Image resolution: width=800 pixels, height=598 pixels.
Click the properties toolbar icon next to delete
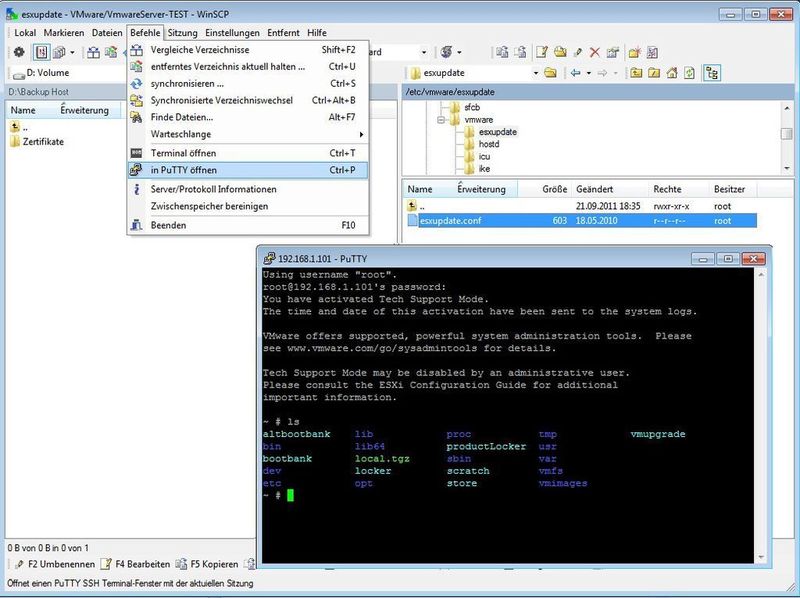coord(613,52)
